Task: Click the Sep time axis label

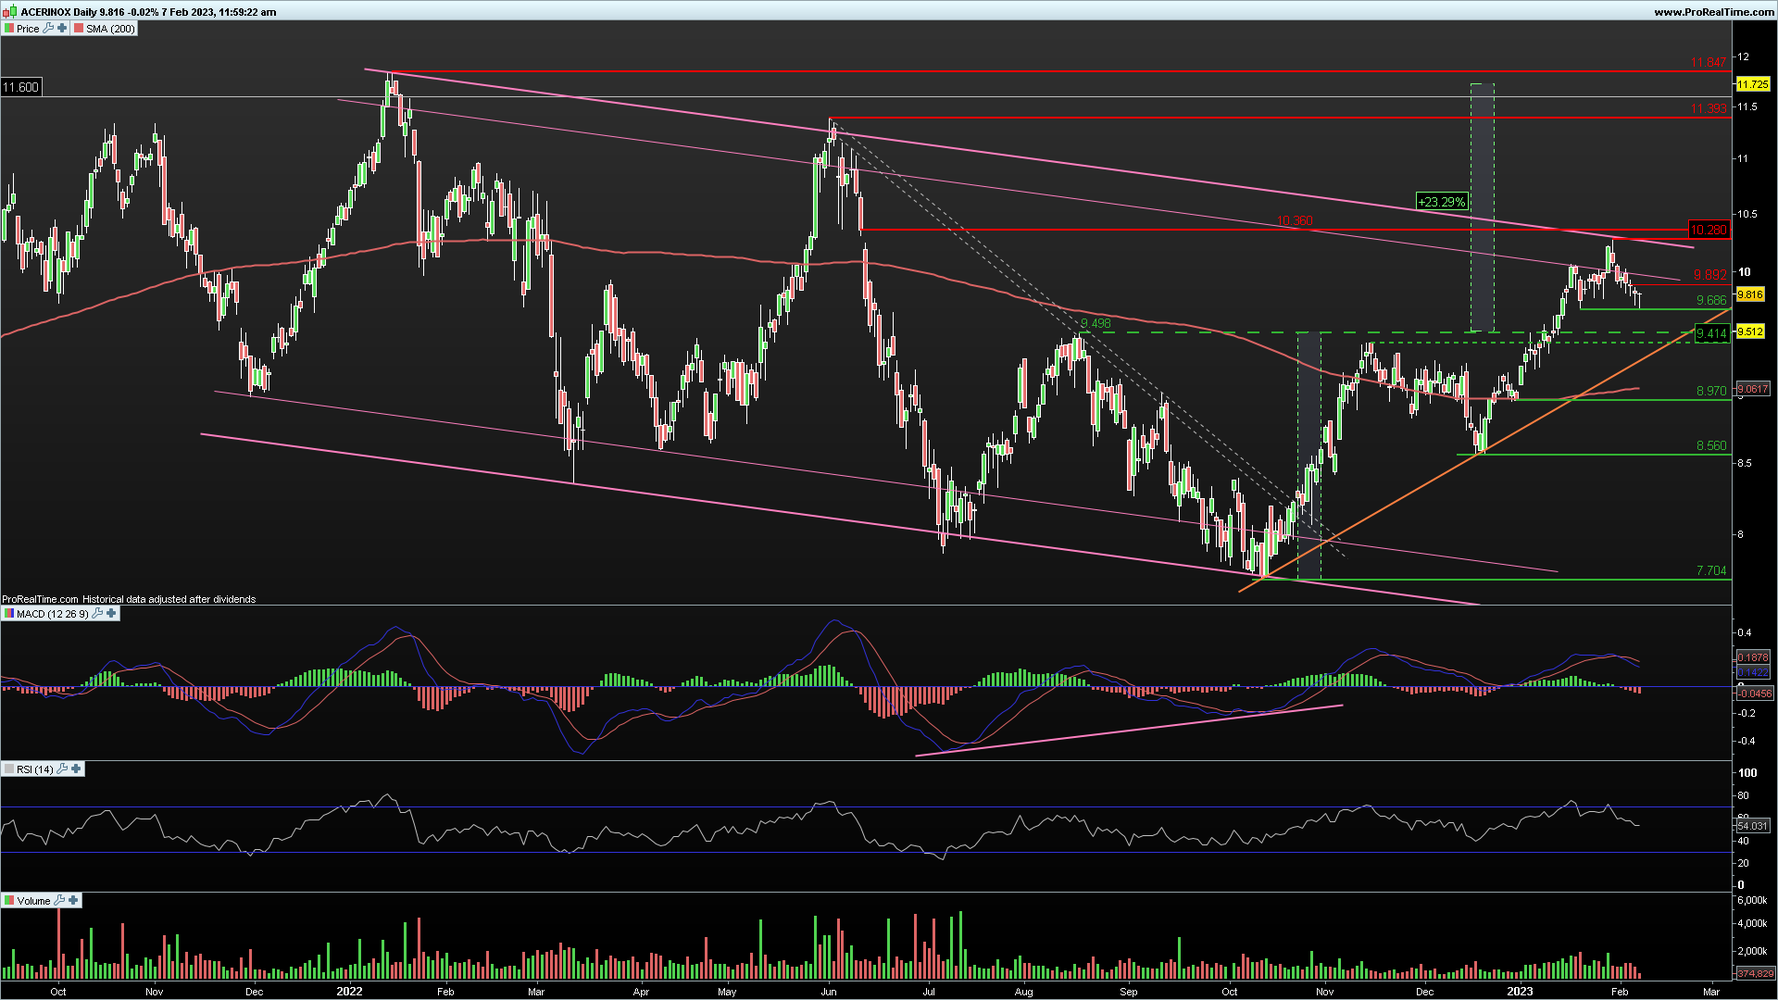Action: click(1129, 992)
